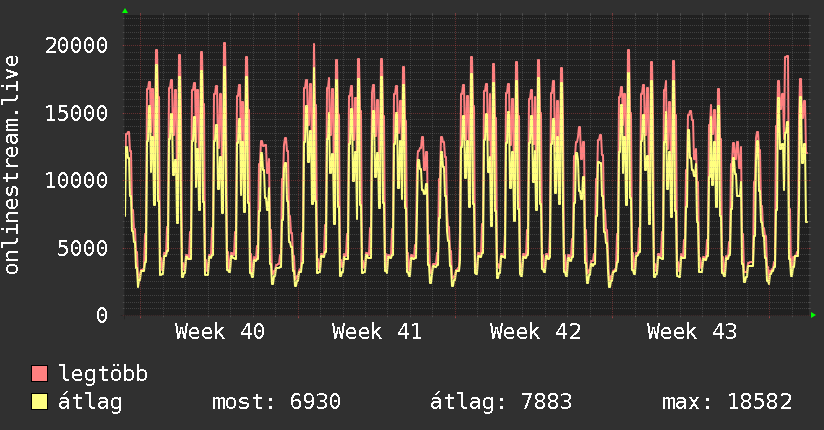The height and width of the screenshot is (430, 824).
Task: Click the yellow átlag legend swatch
Action: (x=40, y=402)
